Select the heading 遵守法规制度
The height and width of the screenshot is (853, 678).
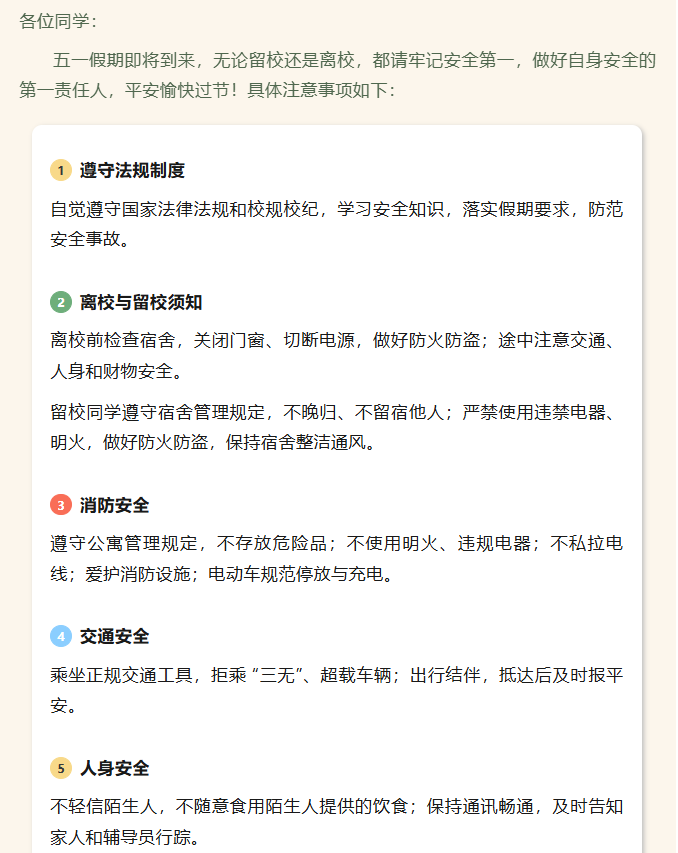tap(132, 170)
